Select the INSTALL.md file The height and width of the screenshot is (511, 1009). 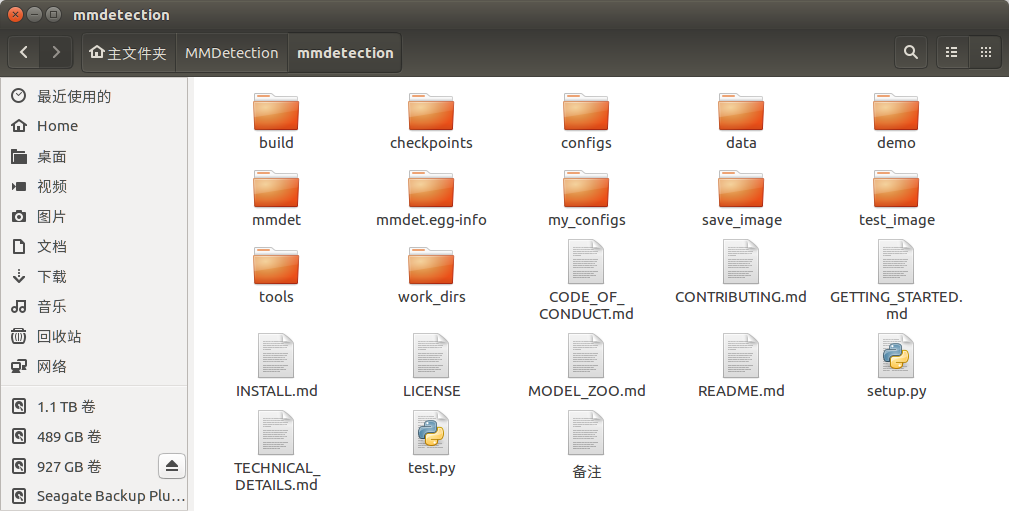(276, 366)
